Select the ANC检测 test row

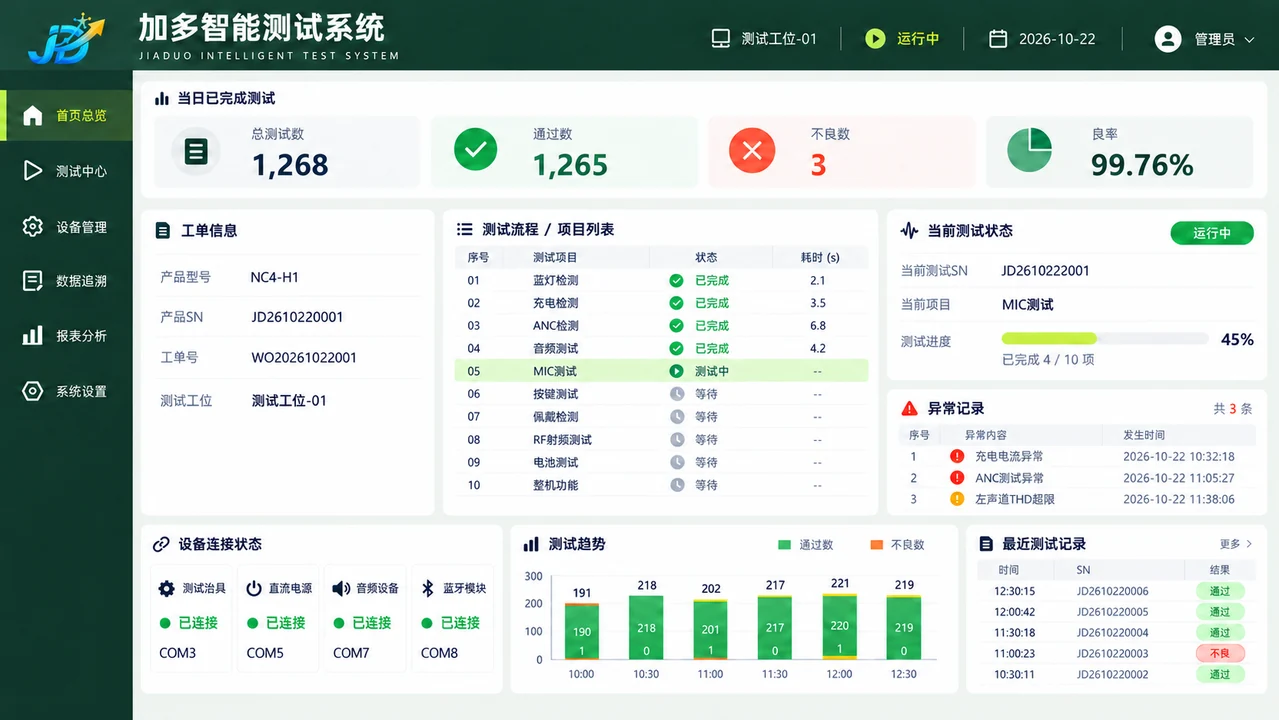pyautogui.click(x=661, y=325)
